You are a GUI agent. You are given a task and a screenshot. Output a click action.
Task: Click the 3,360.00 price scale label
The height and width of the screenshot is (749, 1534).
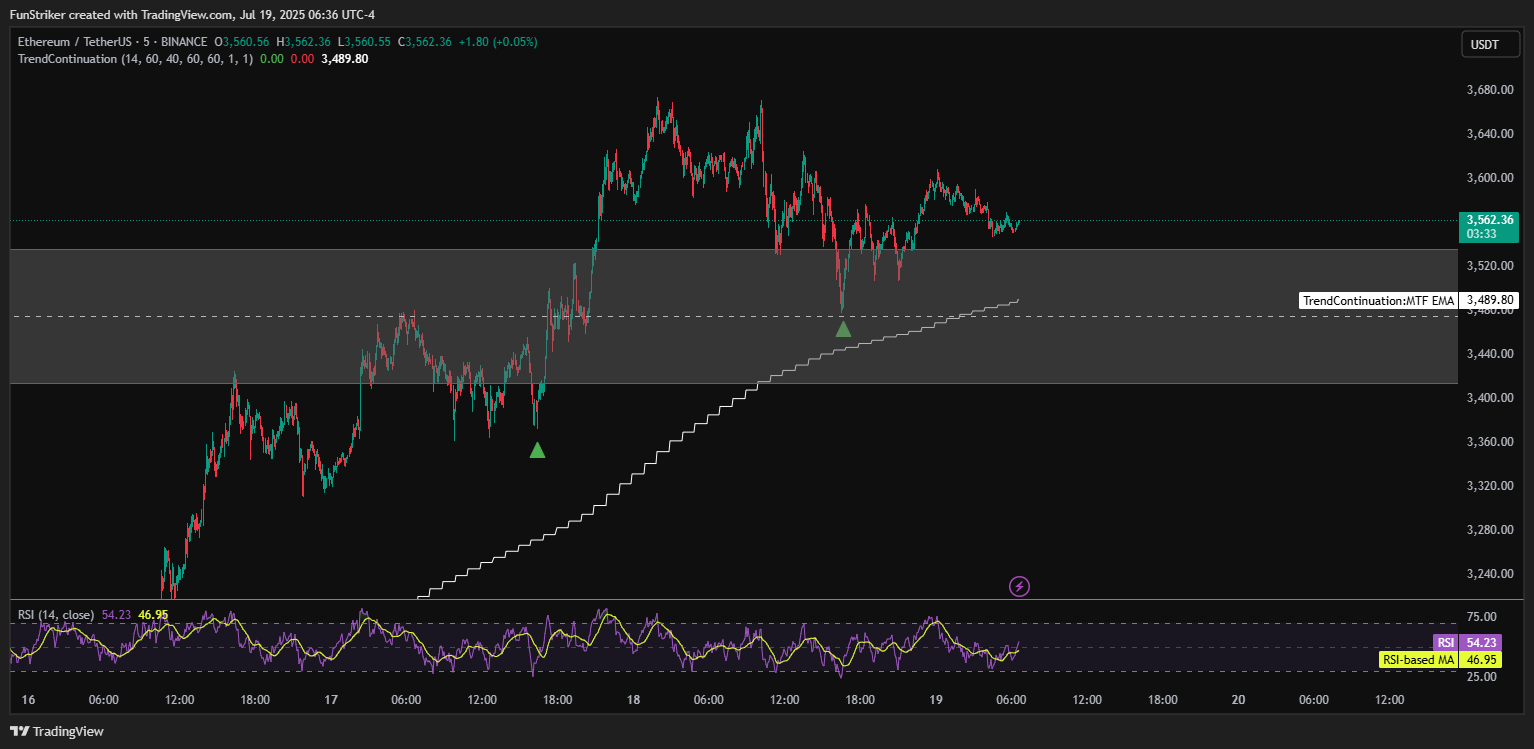[x=1489, y=442]
